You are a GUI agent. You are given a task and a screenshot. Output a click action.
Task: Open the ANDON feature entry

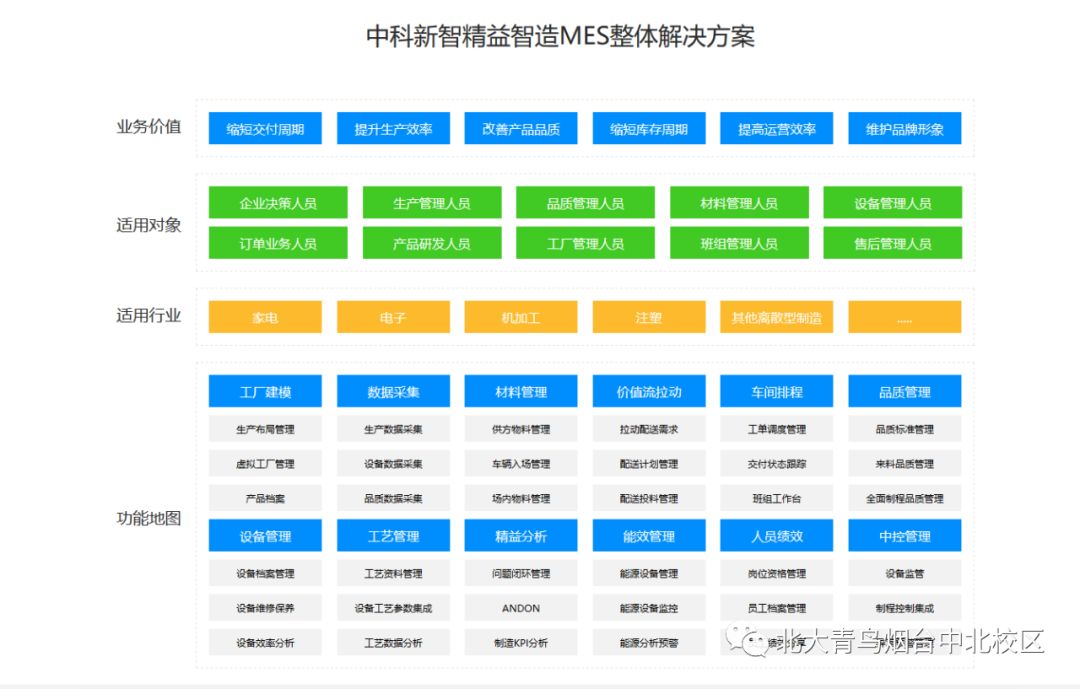pyautogui.click(x=520, y=607)
